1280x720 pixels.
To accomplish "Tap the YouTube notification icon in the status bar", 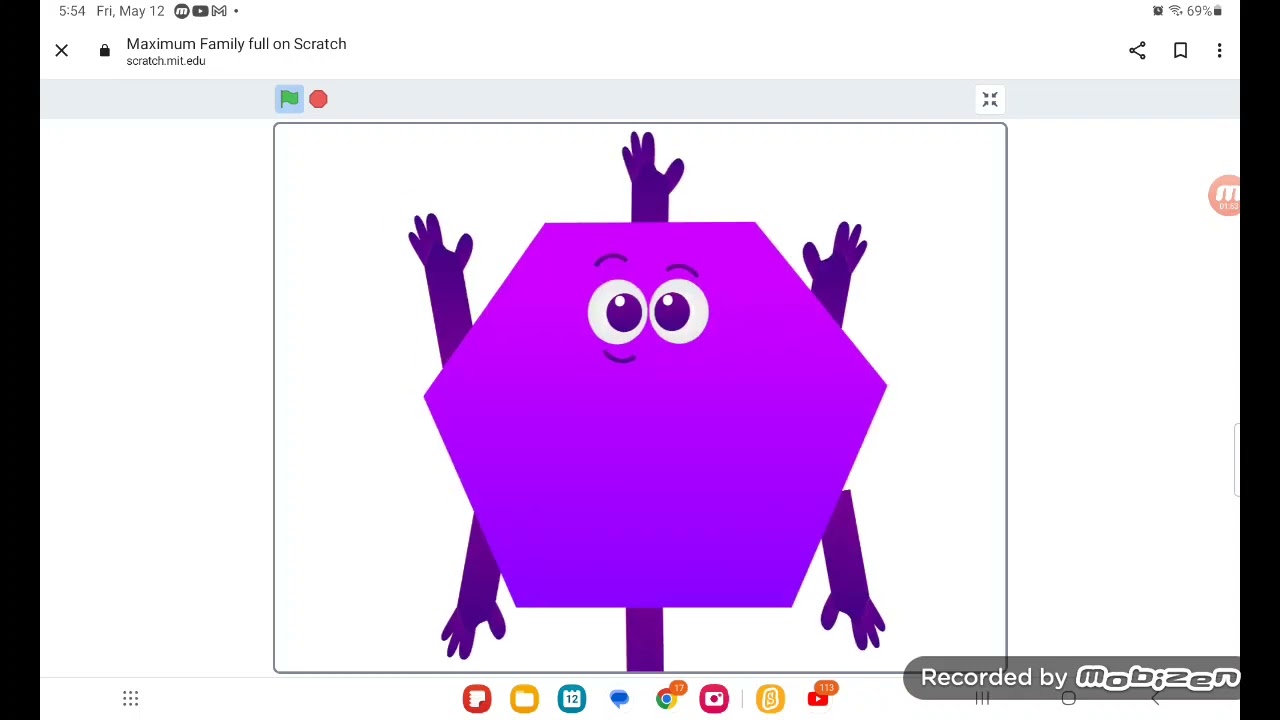I will point(200,11).
